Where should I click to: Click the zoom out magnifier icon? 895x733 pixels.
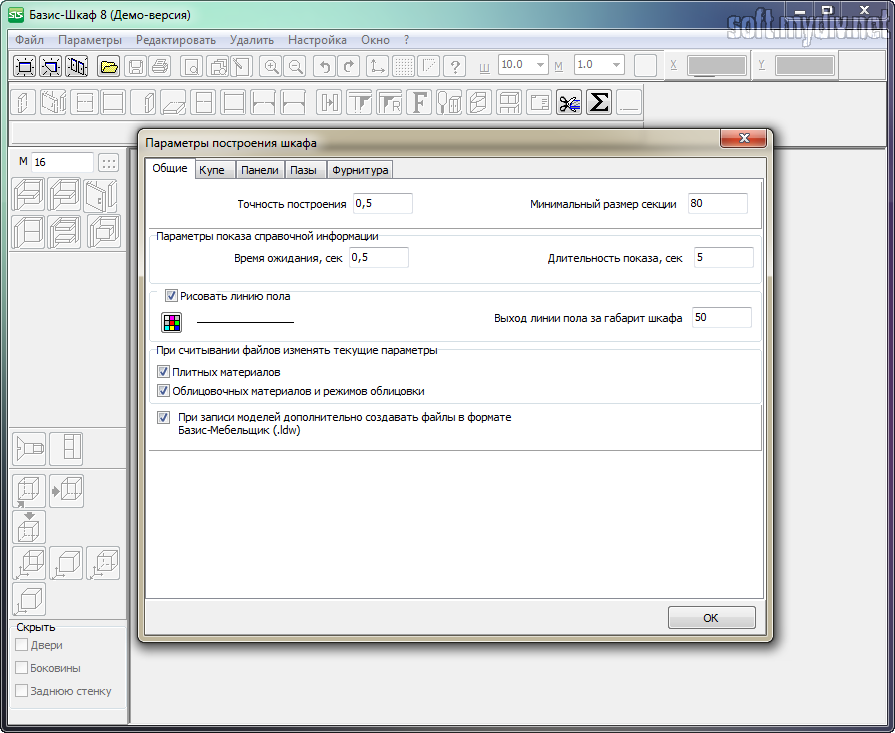(x=295, y=66)
